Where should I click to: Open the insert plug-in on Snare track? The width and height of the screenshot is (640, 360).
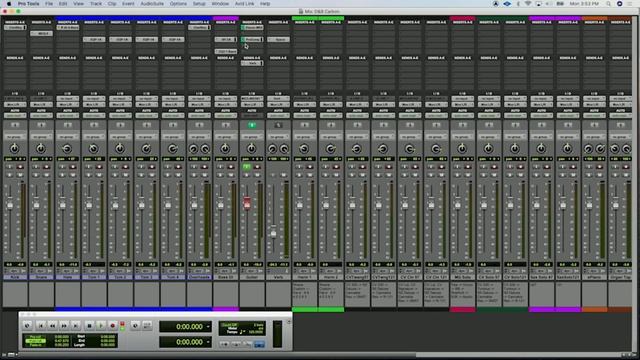click(41, 33)
